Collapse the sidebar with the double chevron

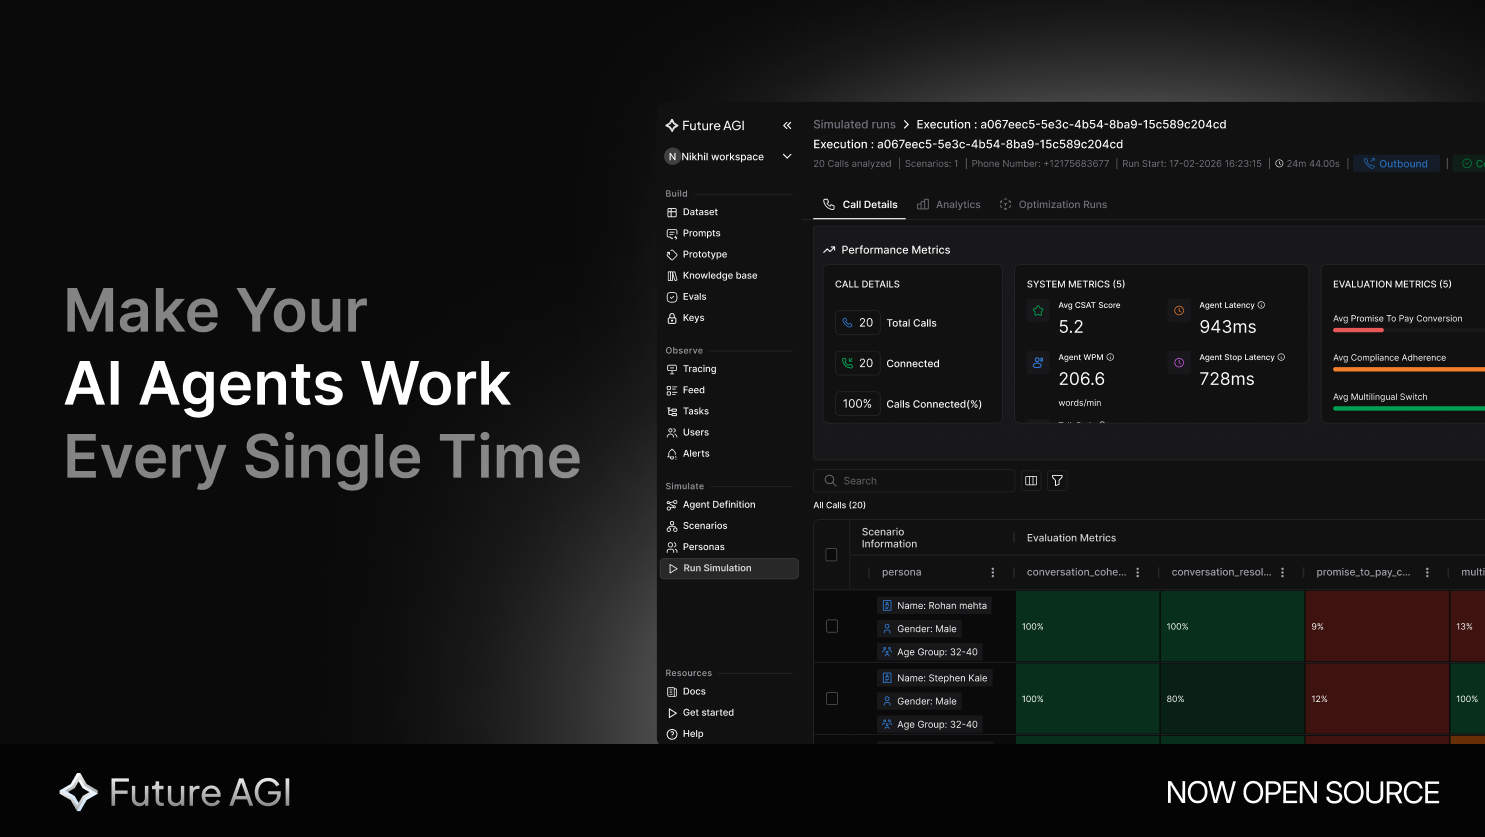(787, 126)
